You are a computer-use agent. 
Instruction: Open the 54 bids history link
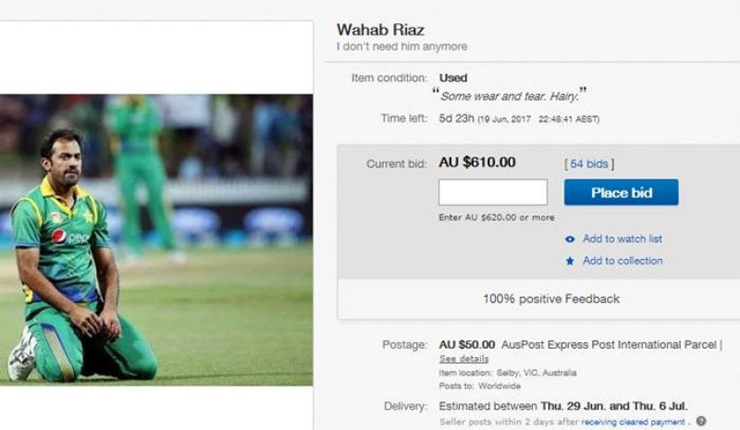(590, 163)
